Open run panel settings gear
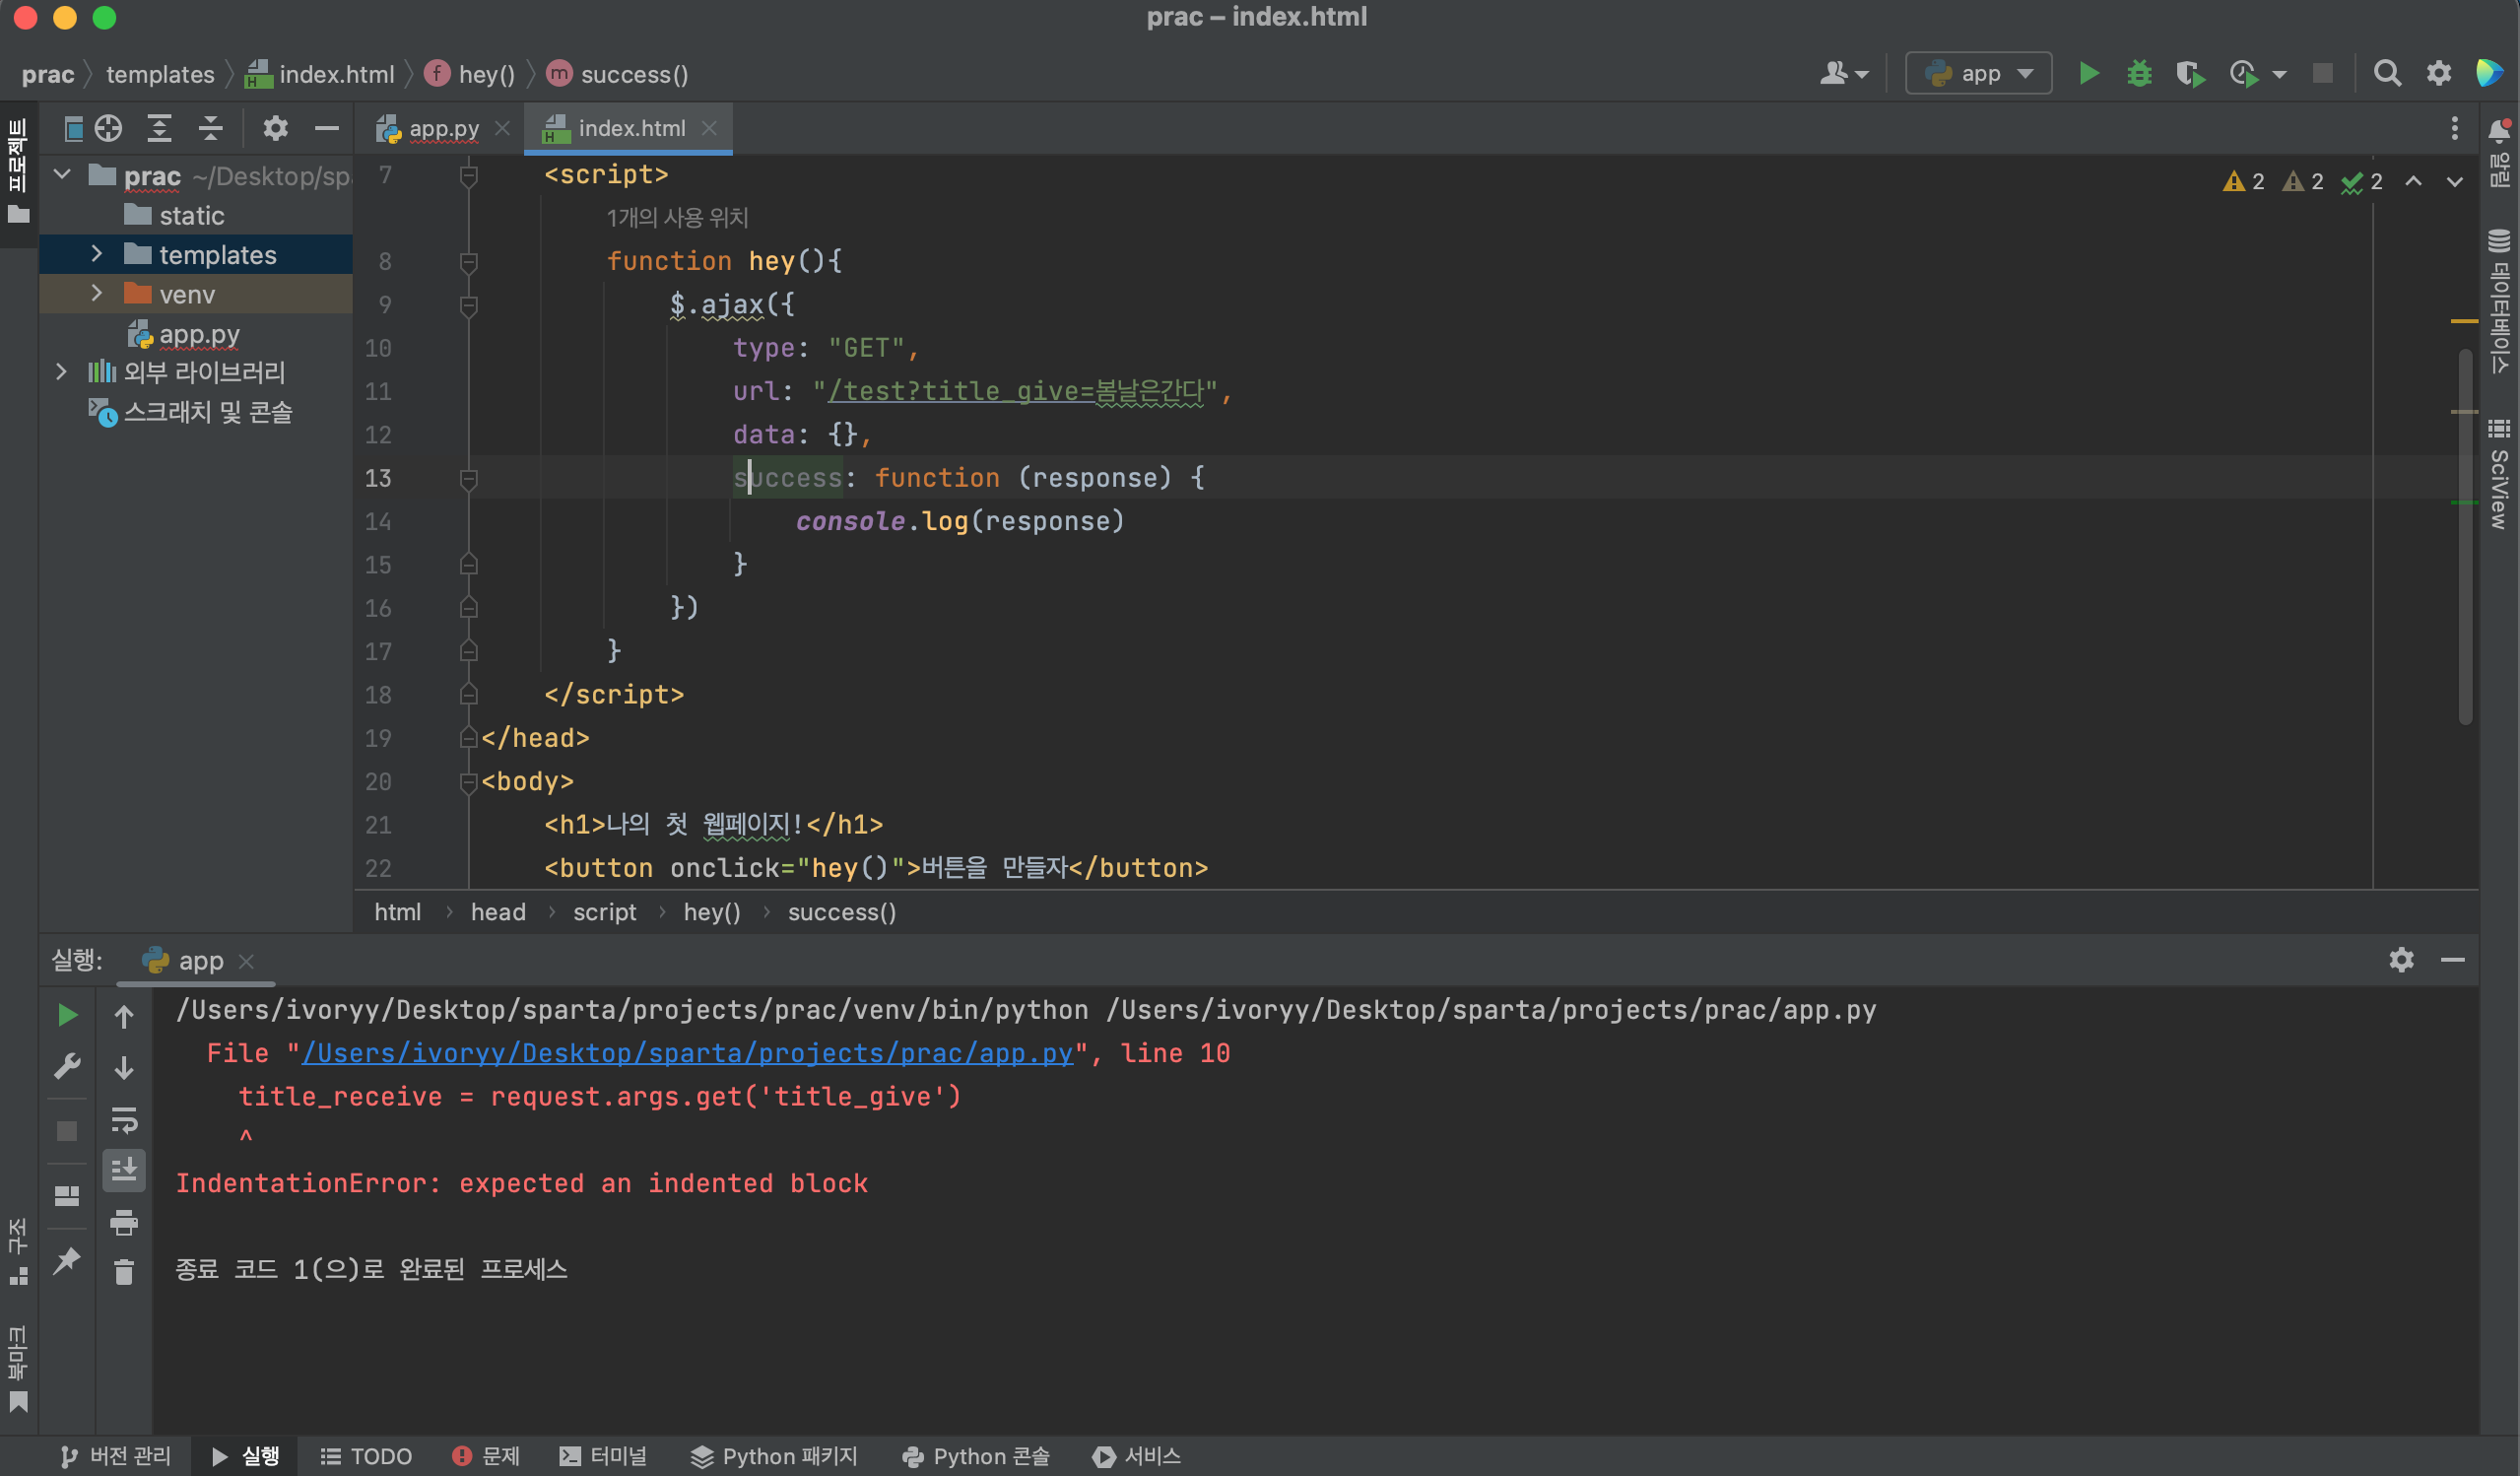The image size is (2520, 1476). coord(2401,960)
